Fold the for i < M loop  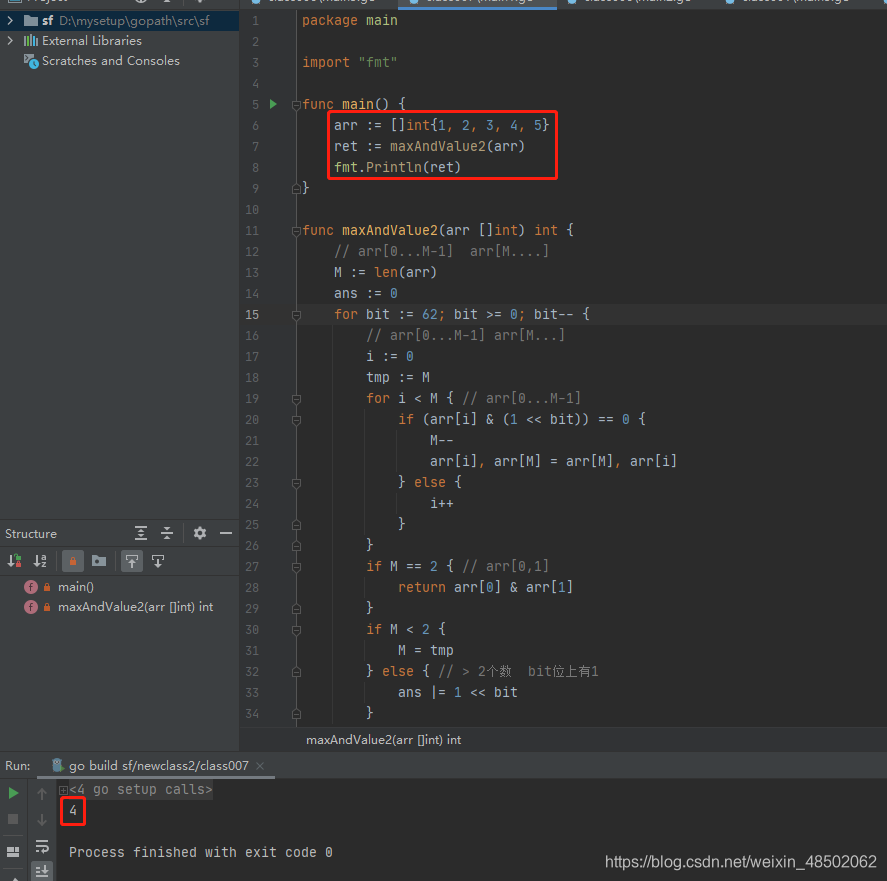pos(296,399)
